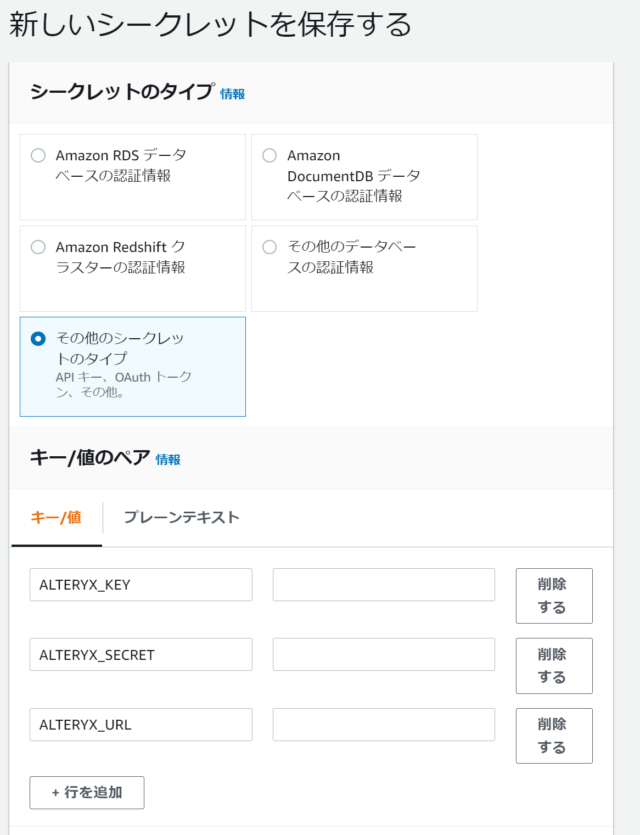Image resolution: width=640 pixels, height=835 pixels.
Task: Select Amazon RDS データベースの認証情報 radio button
Action: coord(38,155)
